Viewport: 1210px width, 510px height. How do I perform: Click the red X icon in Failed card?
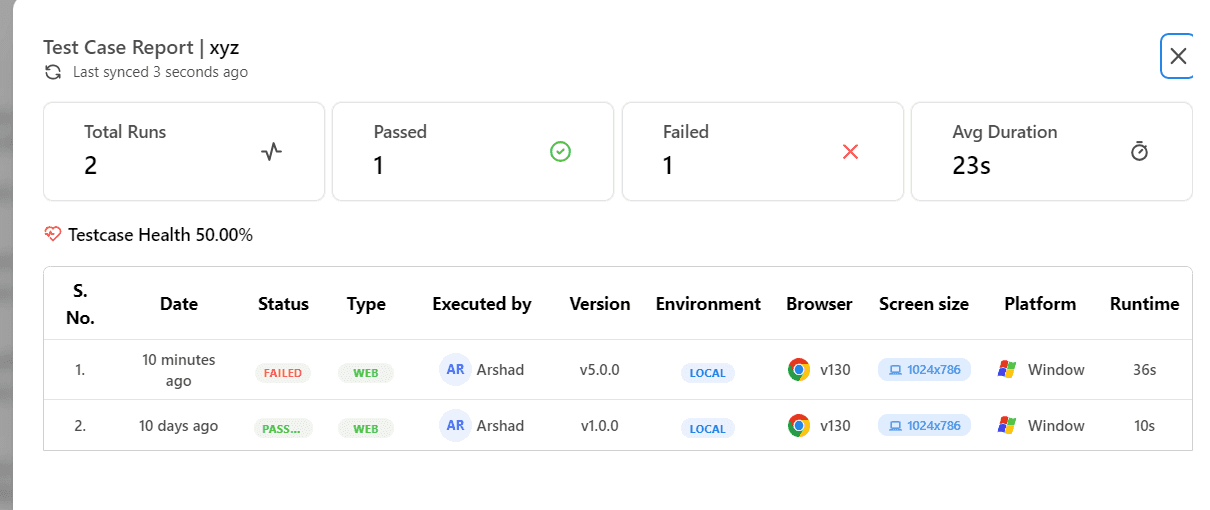pos(851,152)
